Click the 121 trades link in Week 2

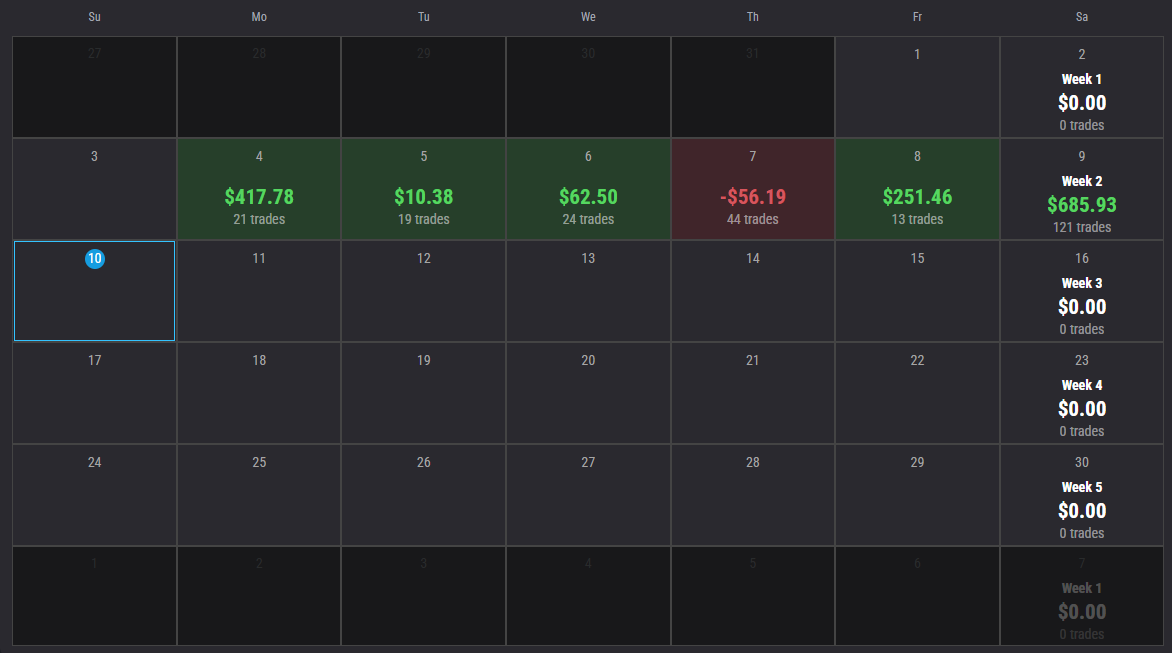[1081, 227]
